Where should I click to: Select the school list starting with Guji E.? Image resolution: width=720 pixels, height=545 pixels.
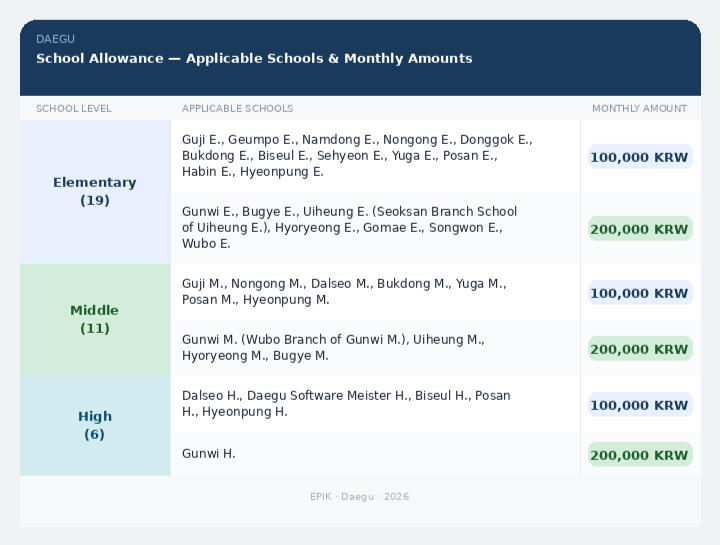357,156
